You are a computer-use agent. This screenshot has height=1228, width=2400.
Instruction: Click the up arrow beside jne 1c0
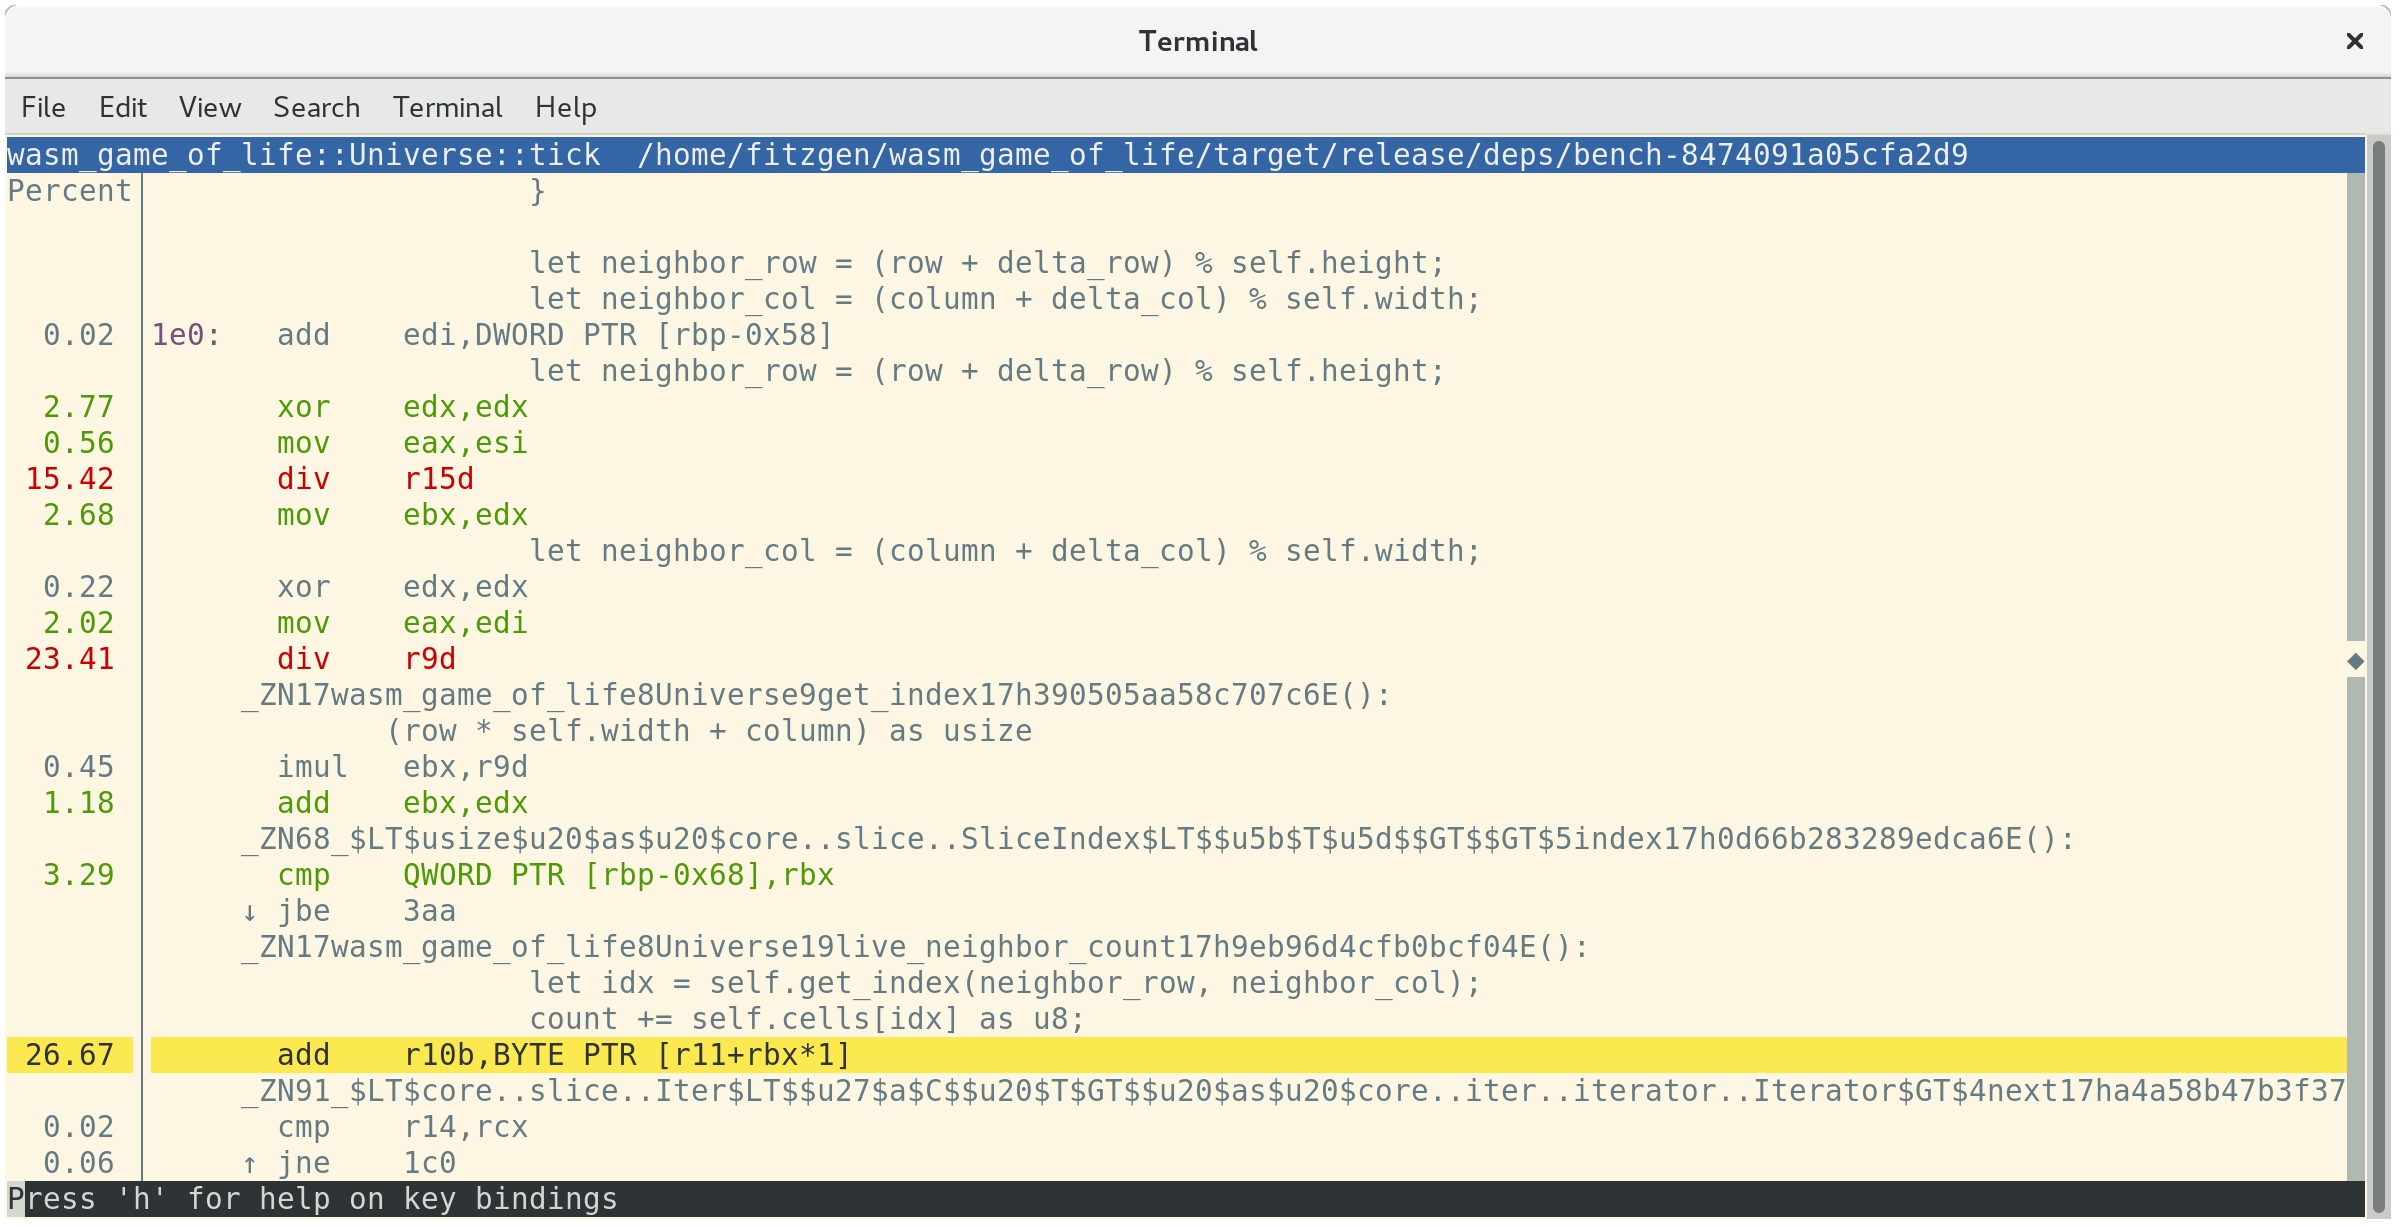pos(250,1164)
